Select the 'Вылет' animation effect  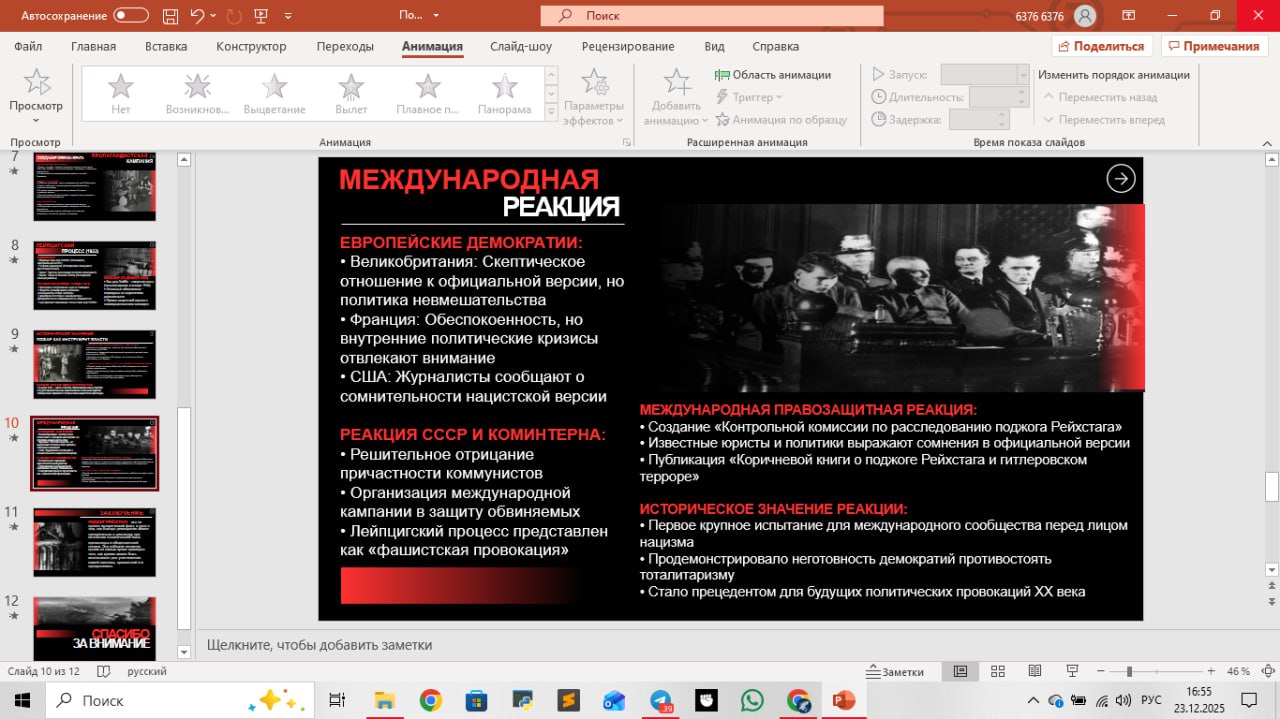tap(351, 93)
